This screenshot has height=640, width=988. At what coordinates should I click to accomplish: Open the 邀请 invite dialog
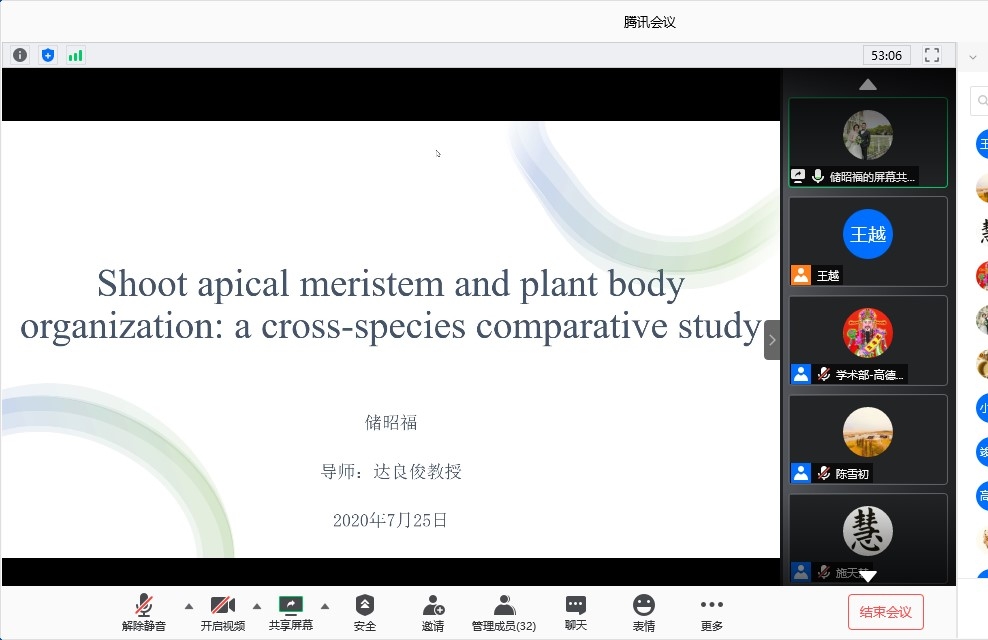(x=433, y=612)
